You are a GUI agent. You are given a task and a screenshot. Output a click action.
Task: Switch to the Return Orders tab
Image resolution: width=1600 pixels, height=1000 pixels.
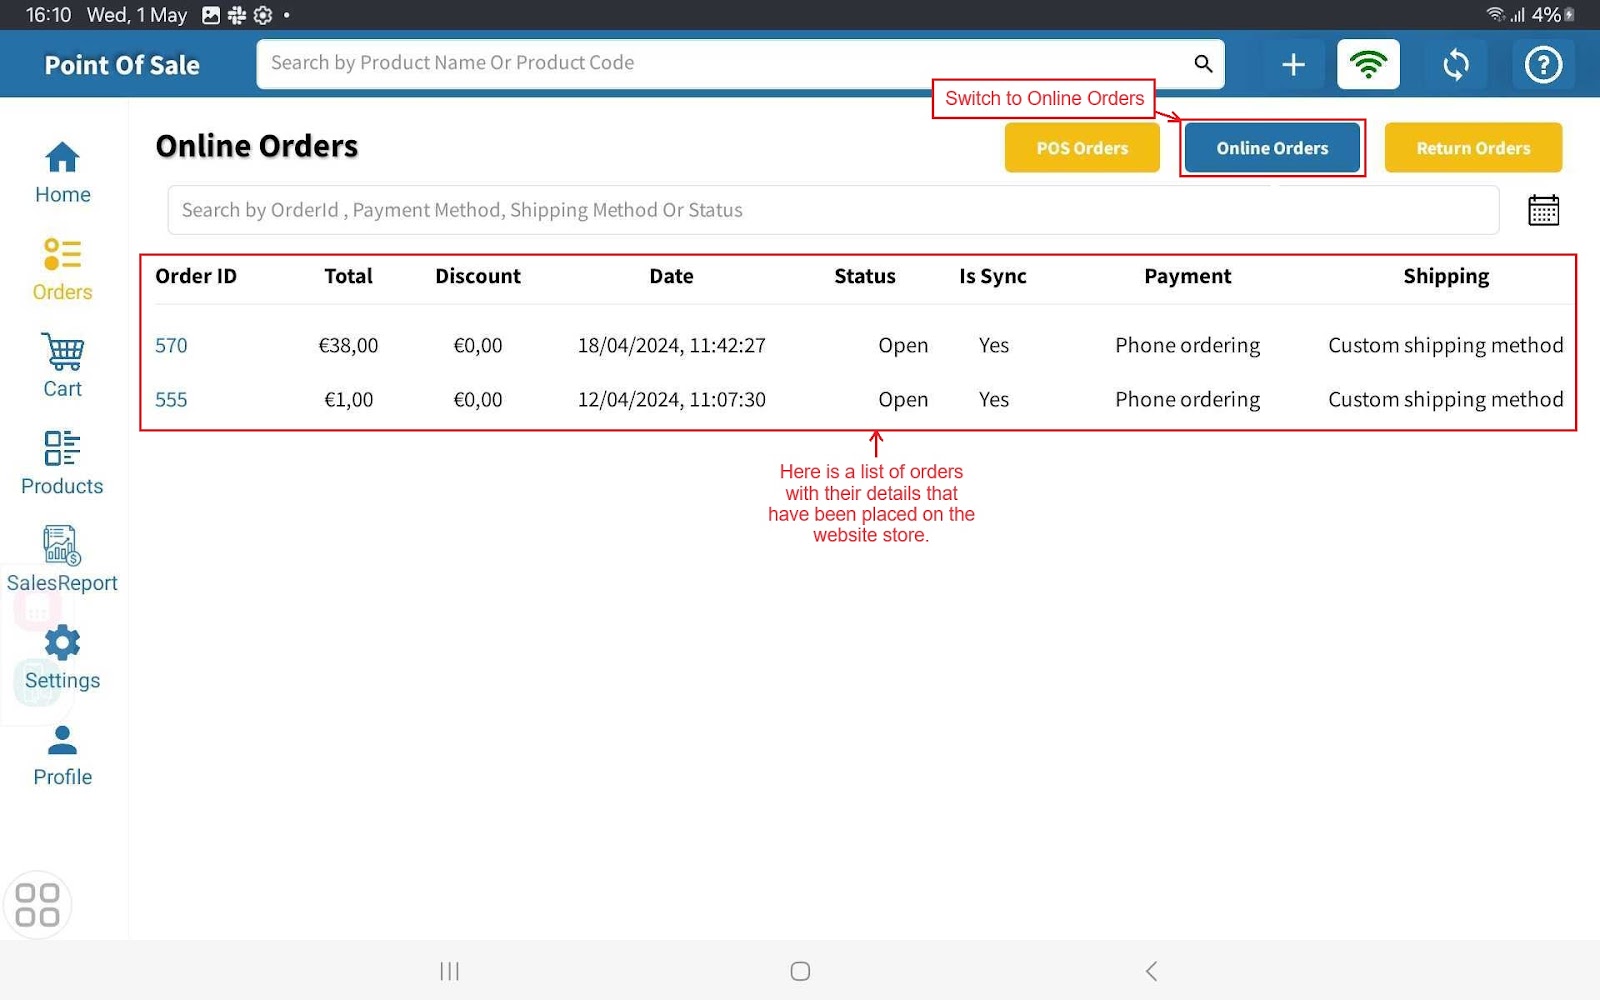(1473, 148)
